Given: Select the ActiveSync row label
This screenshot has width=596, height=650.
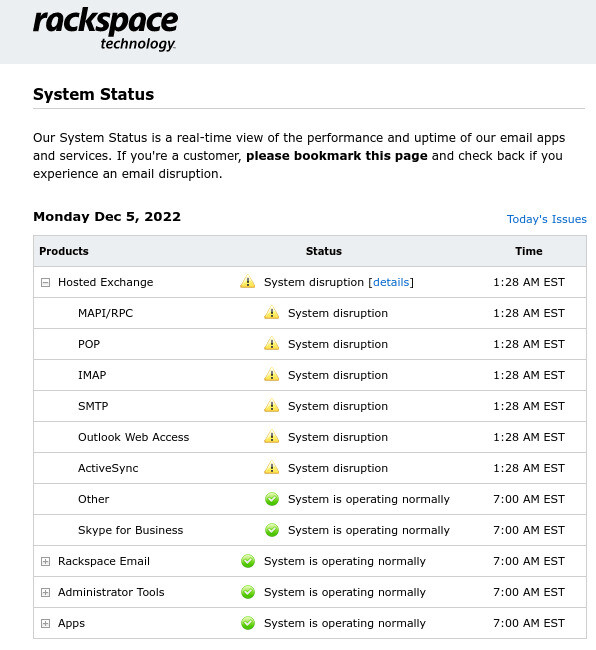Looking at the screenshot, I should pyautogui.click(x=108, y=468).
